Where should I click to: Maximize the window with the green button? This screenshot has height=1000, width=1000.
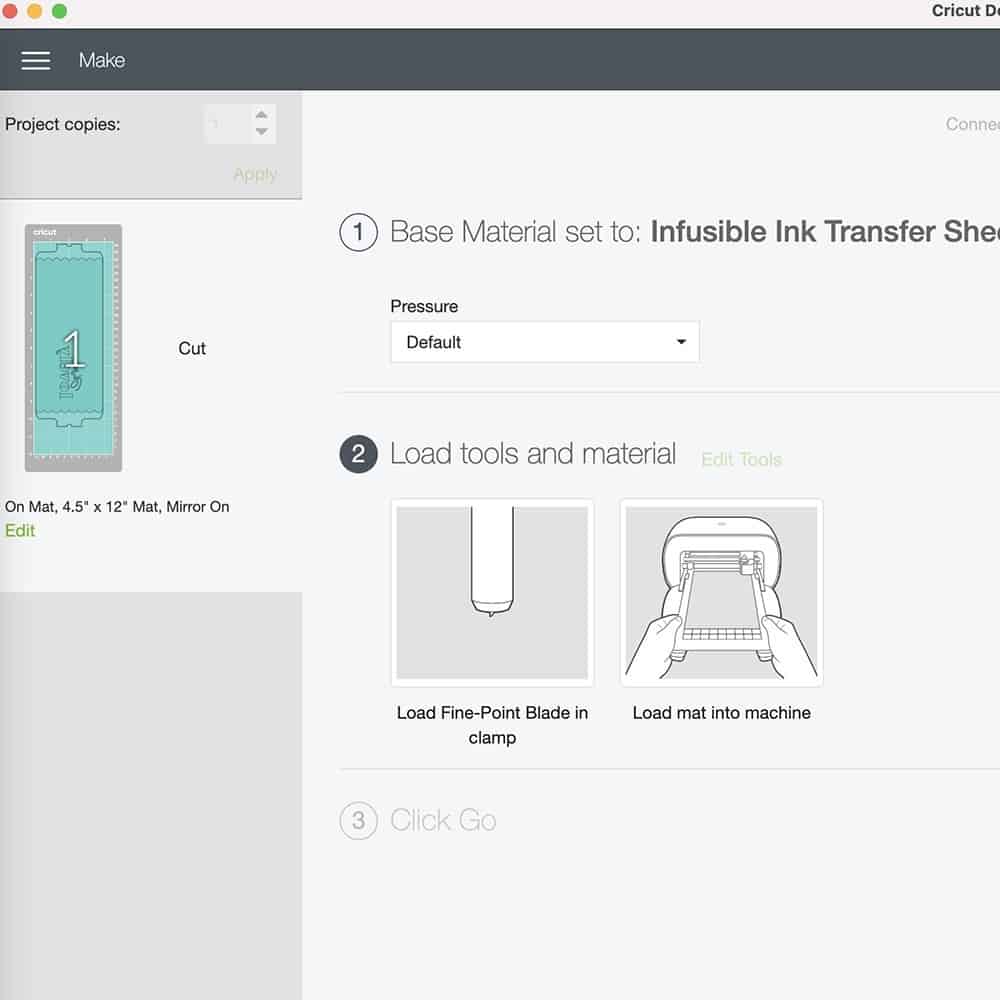pyautogui.click(x=59, y=11)
